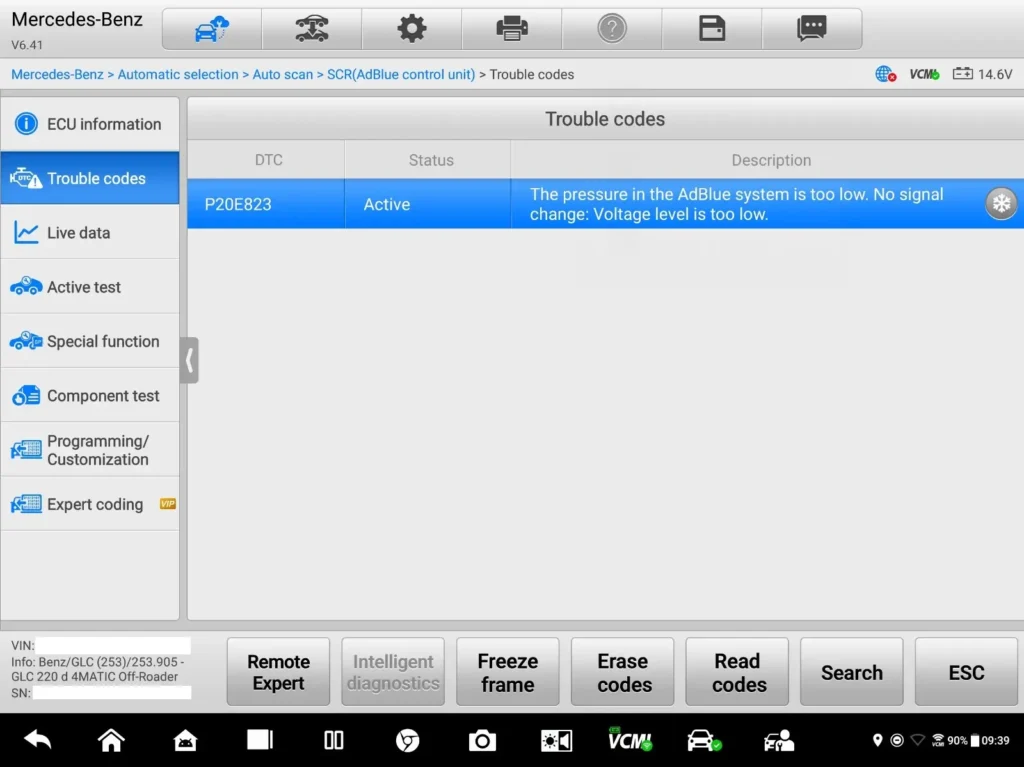This screenshot has width=1024, height=767.
Task: Tap the V6.41 version label
Action: (27, 45)
